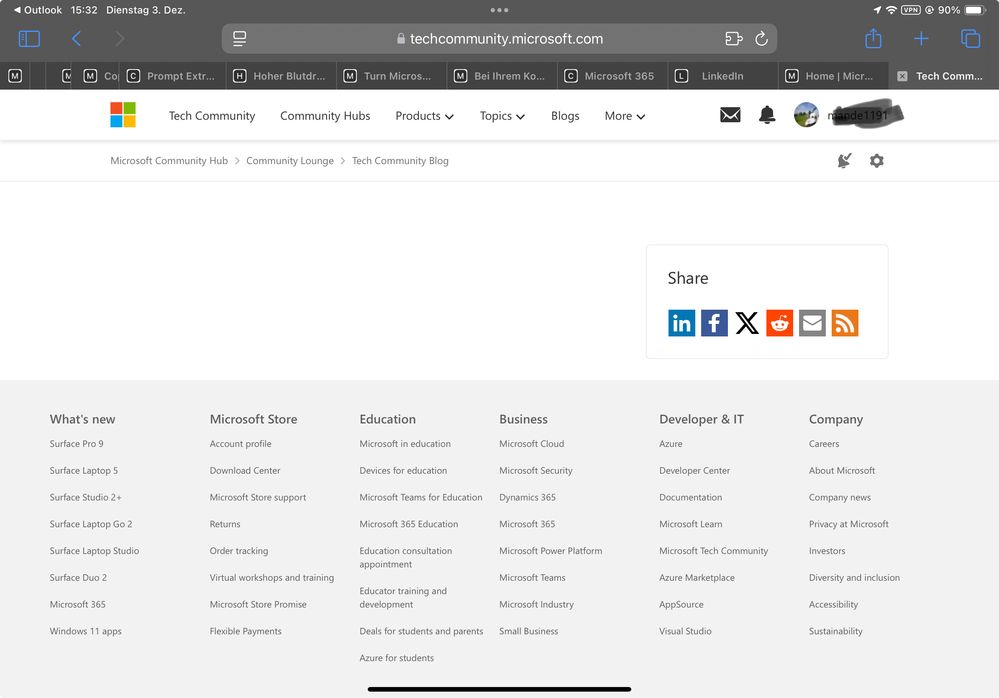Switch to Microsoft 365 tab
Viewport: 999px width, 698px height.
(612, 76)
